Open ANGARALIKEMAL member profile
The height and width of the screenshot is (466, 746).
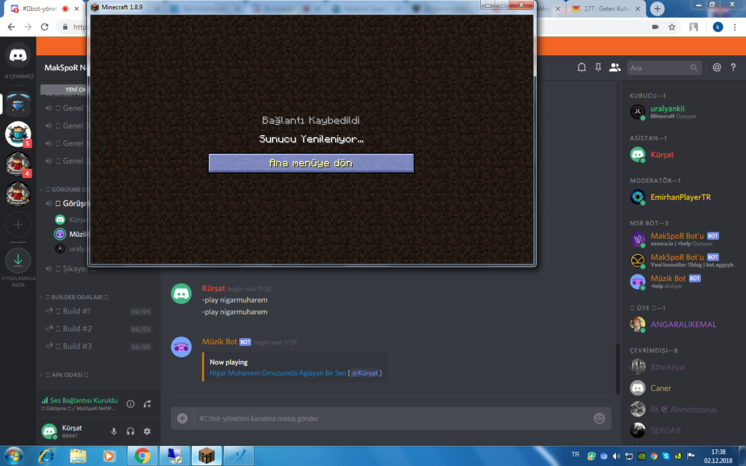pos(683,324)
